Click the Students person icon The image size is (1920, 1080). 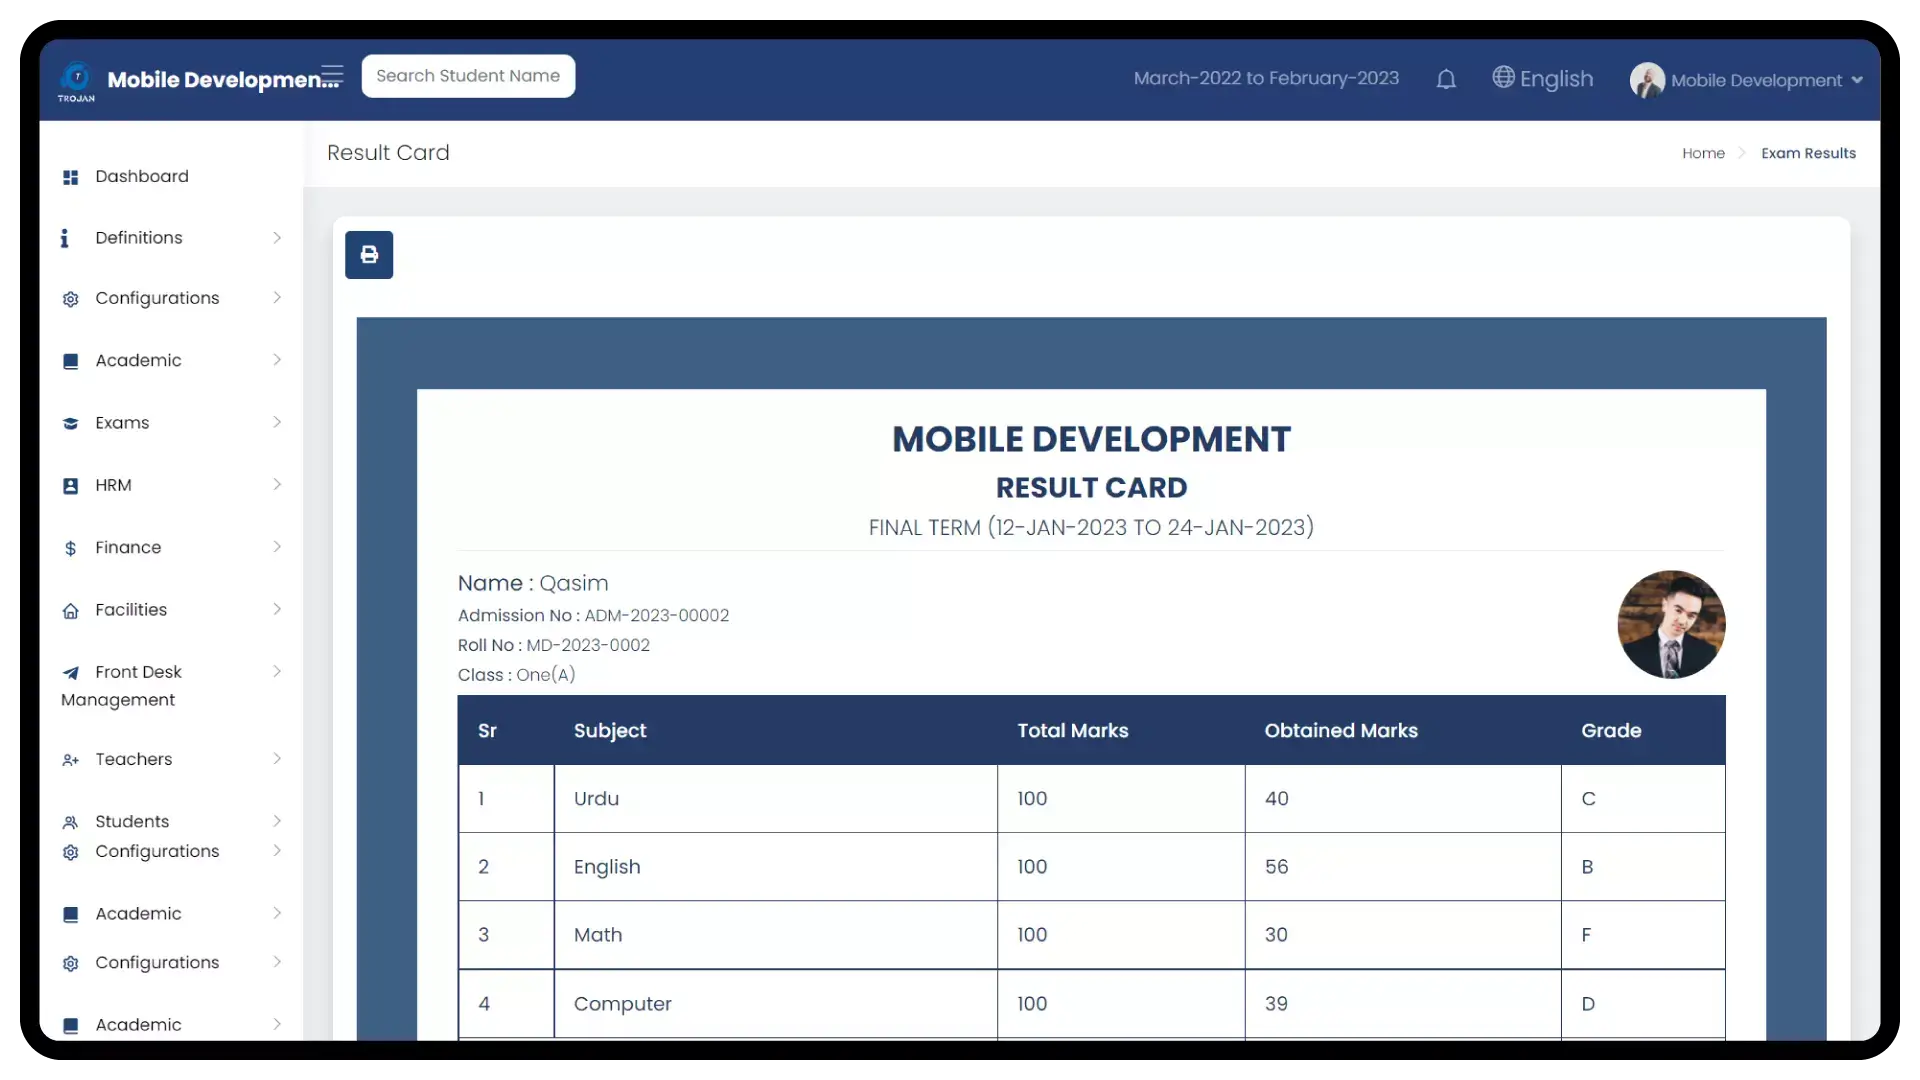pos(70,822)
